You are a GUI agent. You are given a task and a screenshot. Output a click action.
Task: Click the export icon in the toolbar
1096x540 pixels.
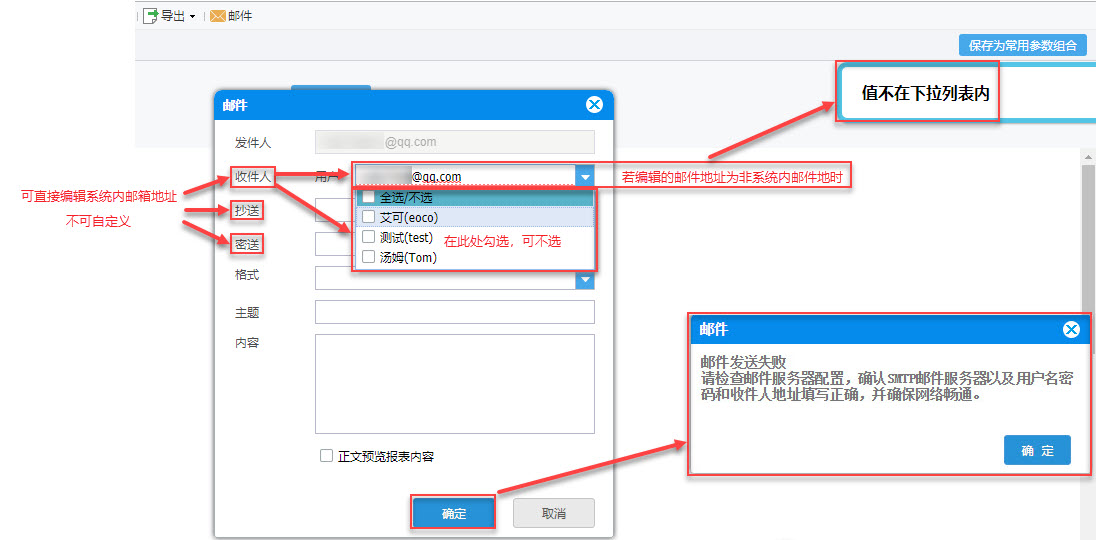[151, 15]
